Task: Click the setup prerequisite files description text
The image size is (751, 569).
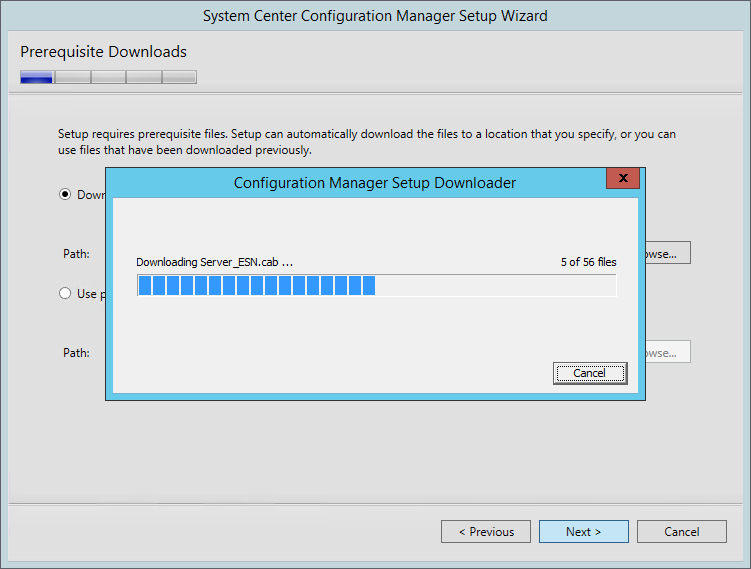Action: pos(367,142)
